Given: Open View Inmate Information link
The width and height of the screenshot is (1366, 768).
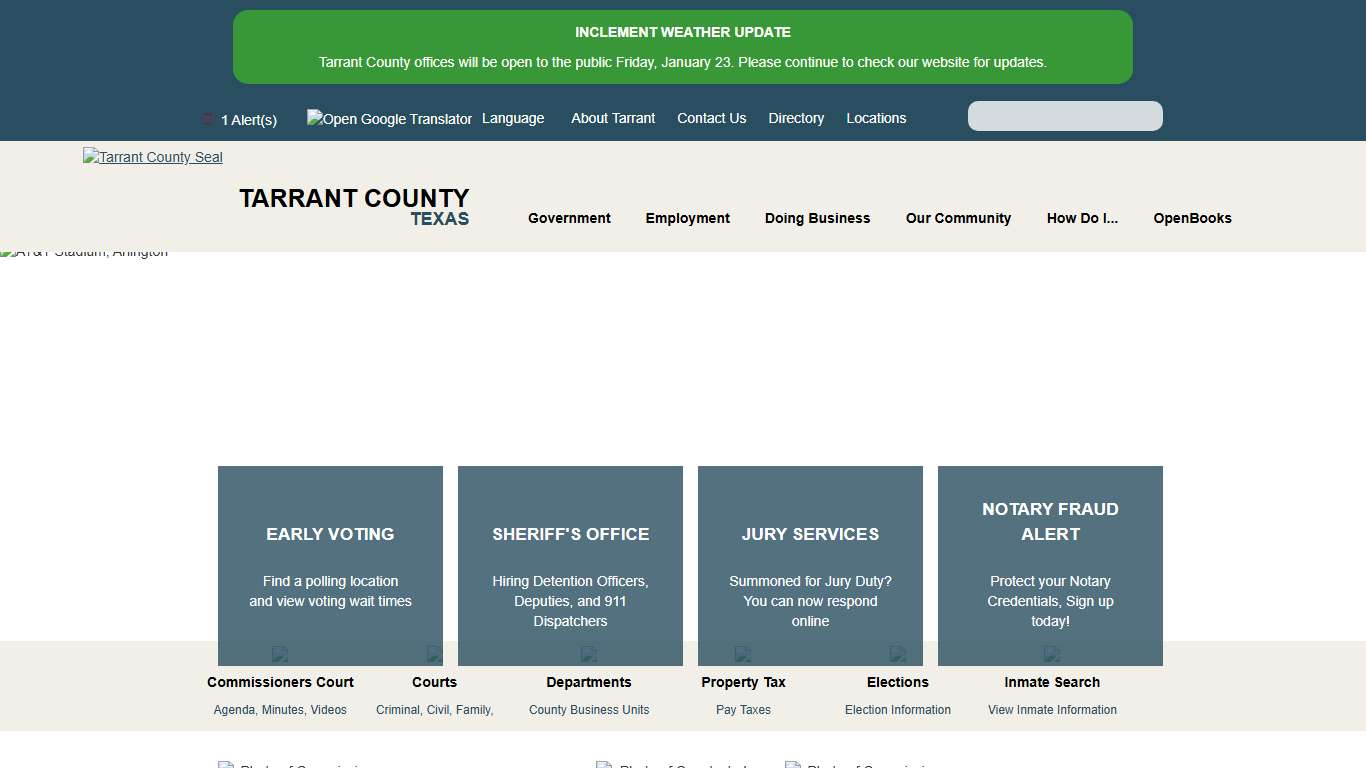Looking at the screenshot, I should click(1052, 709).
